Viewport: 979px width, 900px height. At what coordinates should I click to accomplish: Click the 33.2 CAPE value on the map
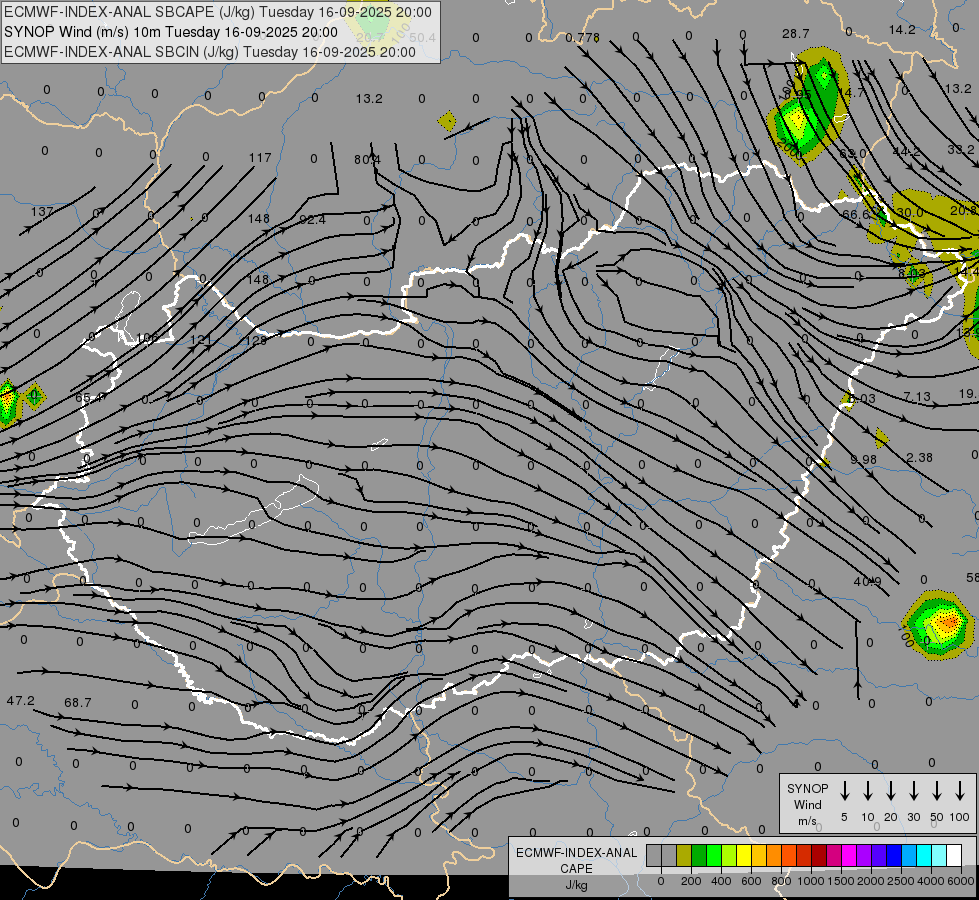click(x=960, y=149)
